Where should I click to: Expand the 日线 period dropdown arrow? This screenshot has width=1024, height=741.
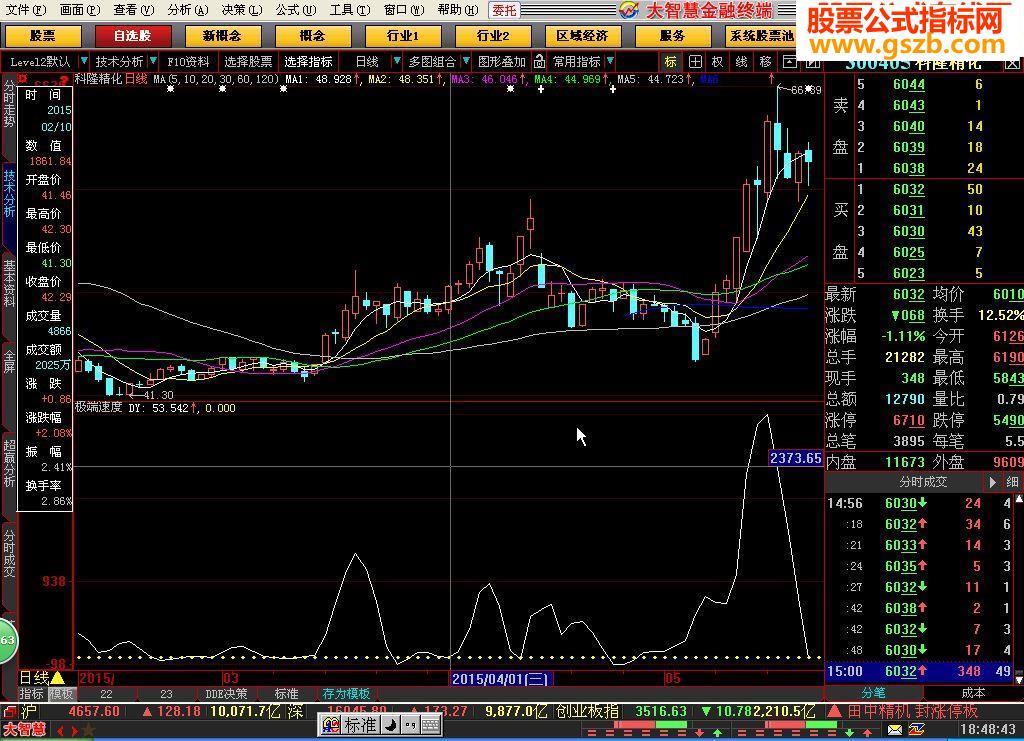point(396,61)
